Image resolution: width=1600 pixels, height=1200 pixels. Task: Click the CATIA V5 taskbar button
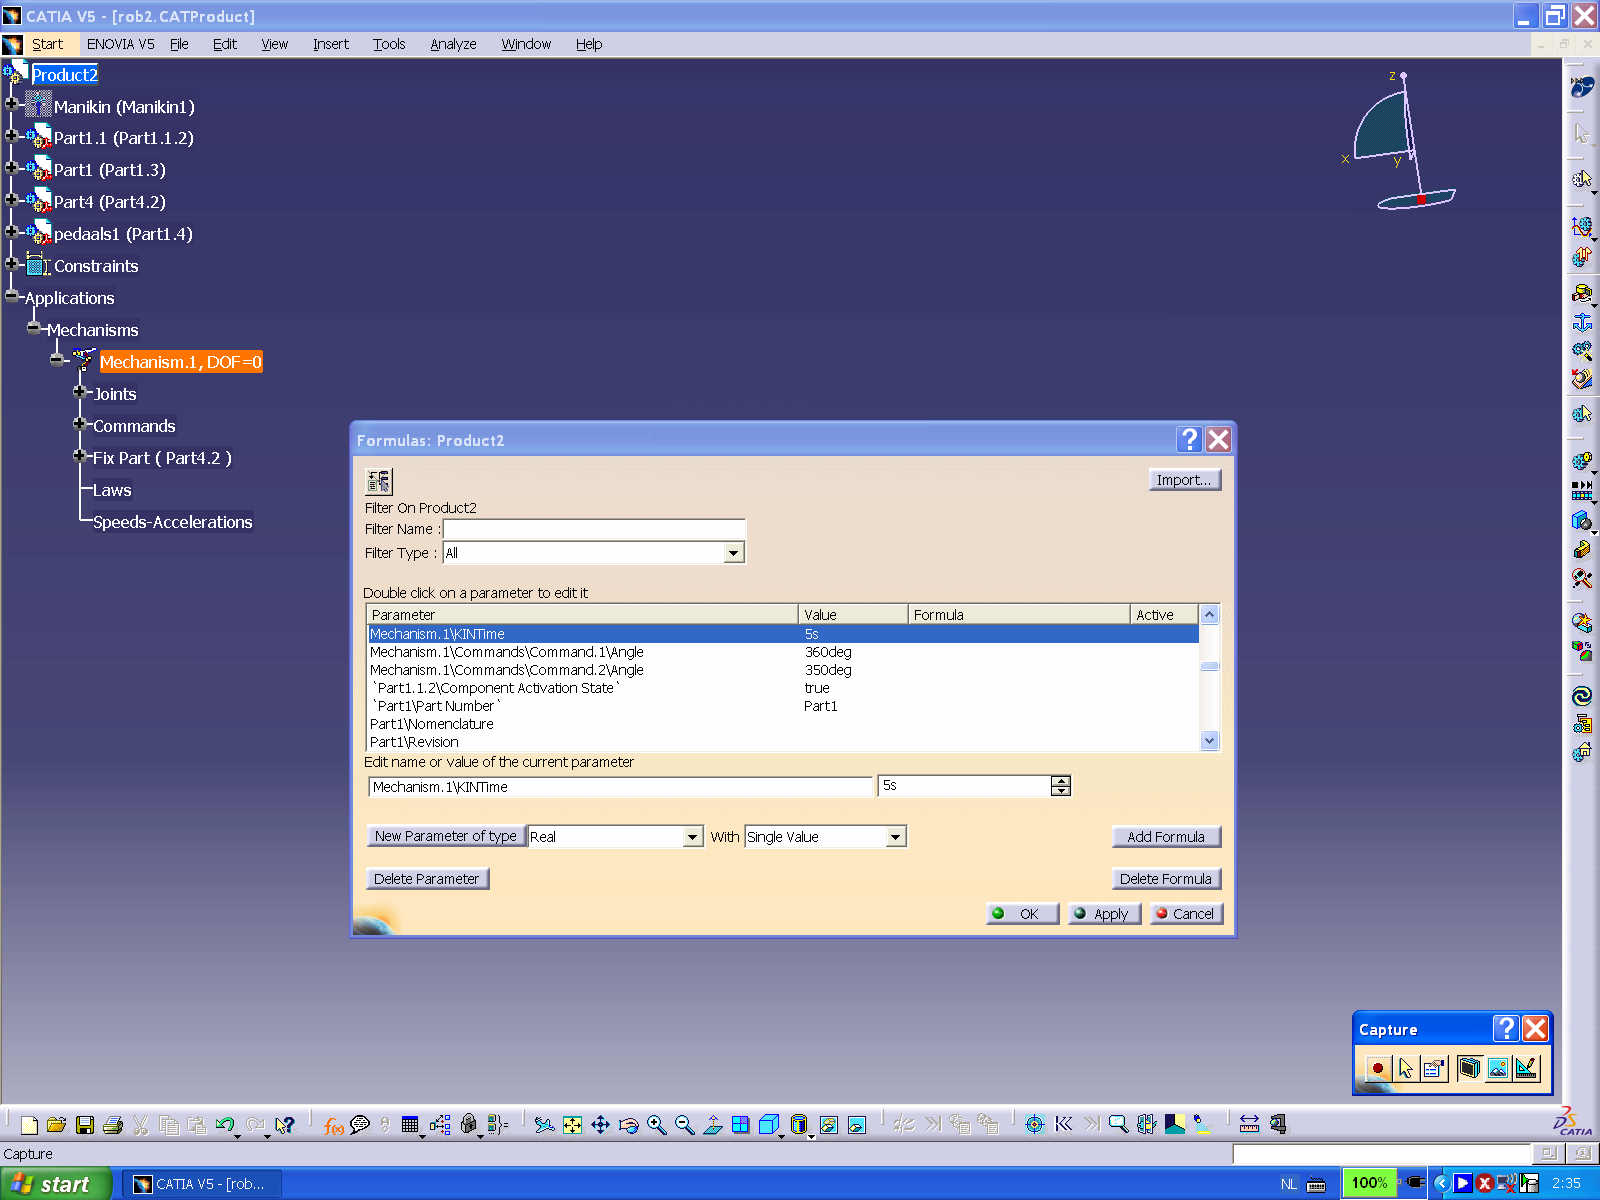tap(203, 1184)
